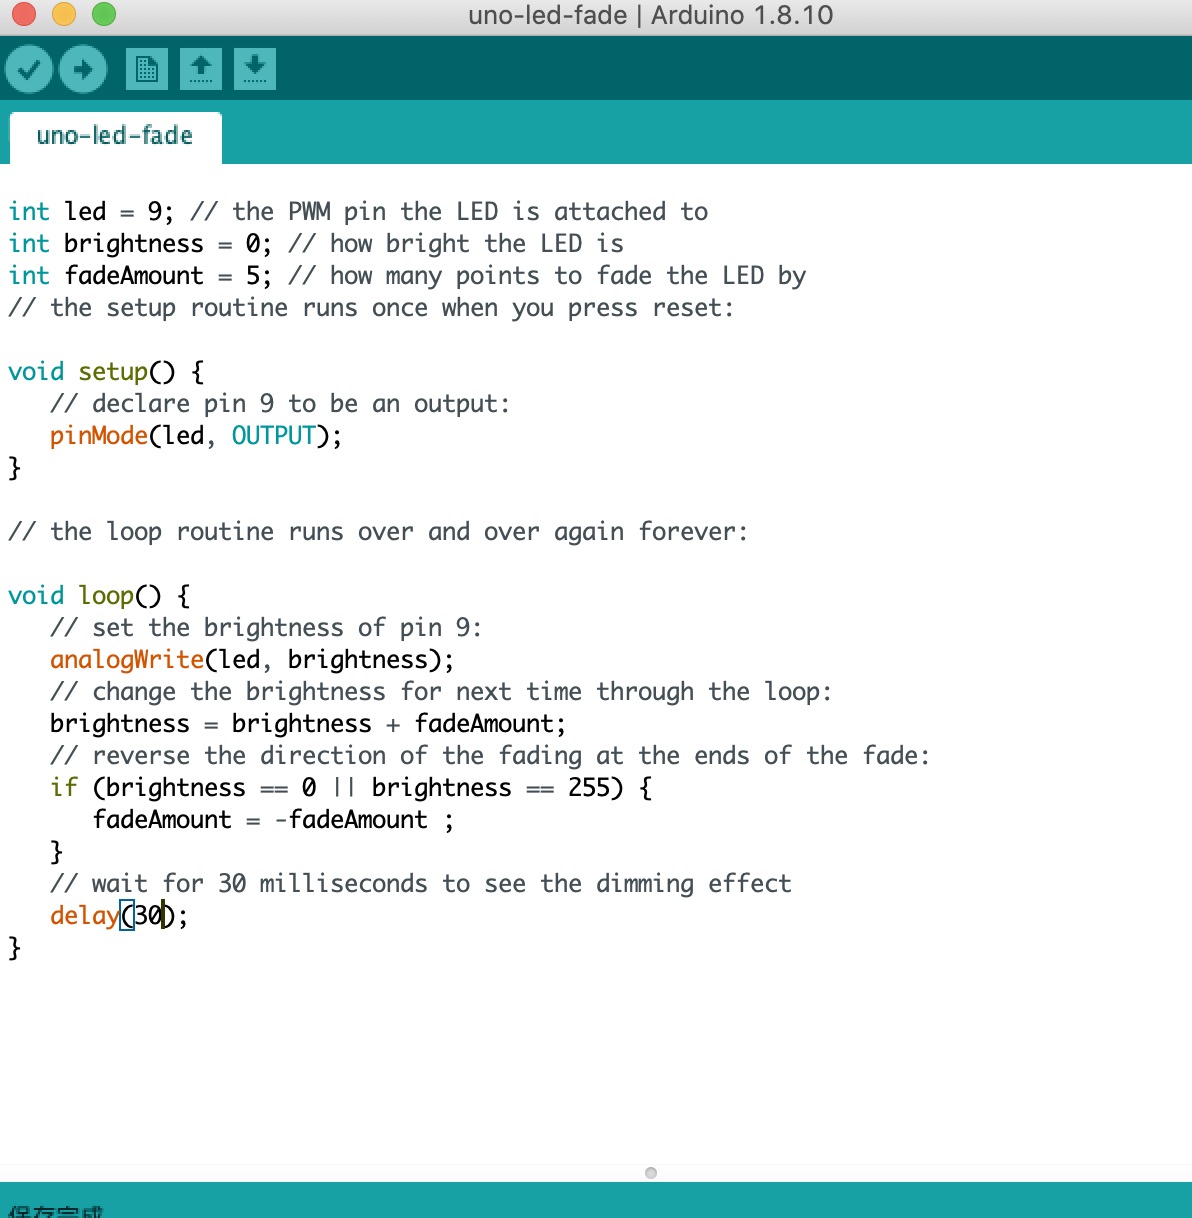Click the line 'int led = 9;'

click(x=91, y=212)
